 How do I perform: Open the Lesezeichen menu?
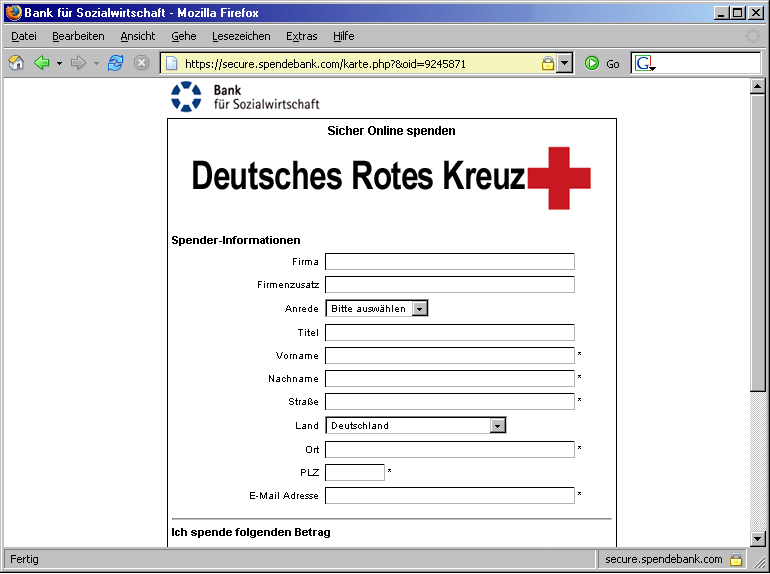pyautogui.click(x=241, y=36)
